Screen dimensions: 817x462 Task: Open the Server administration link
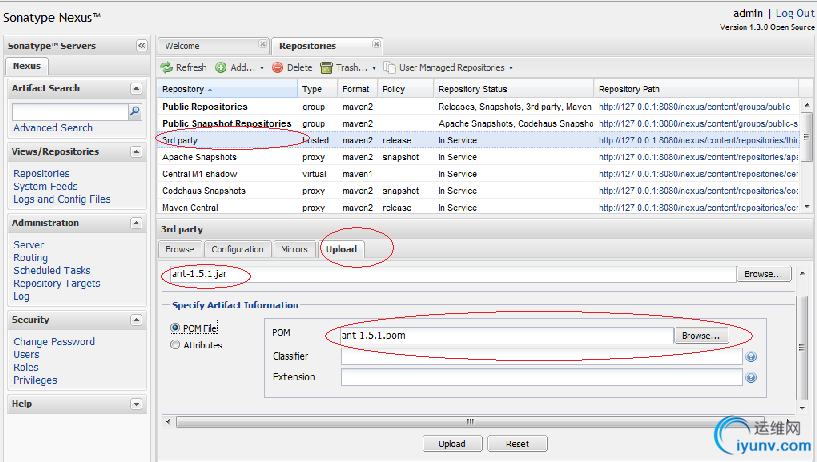pos(29,245)
